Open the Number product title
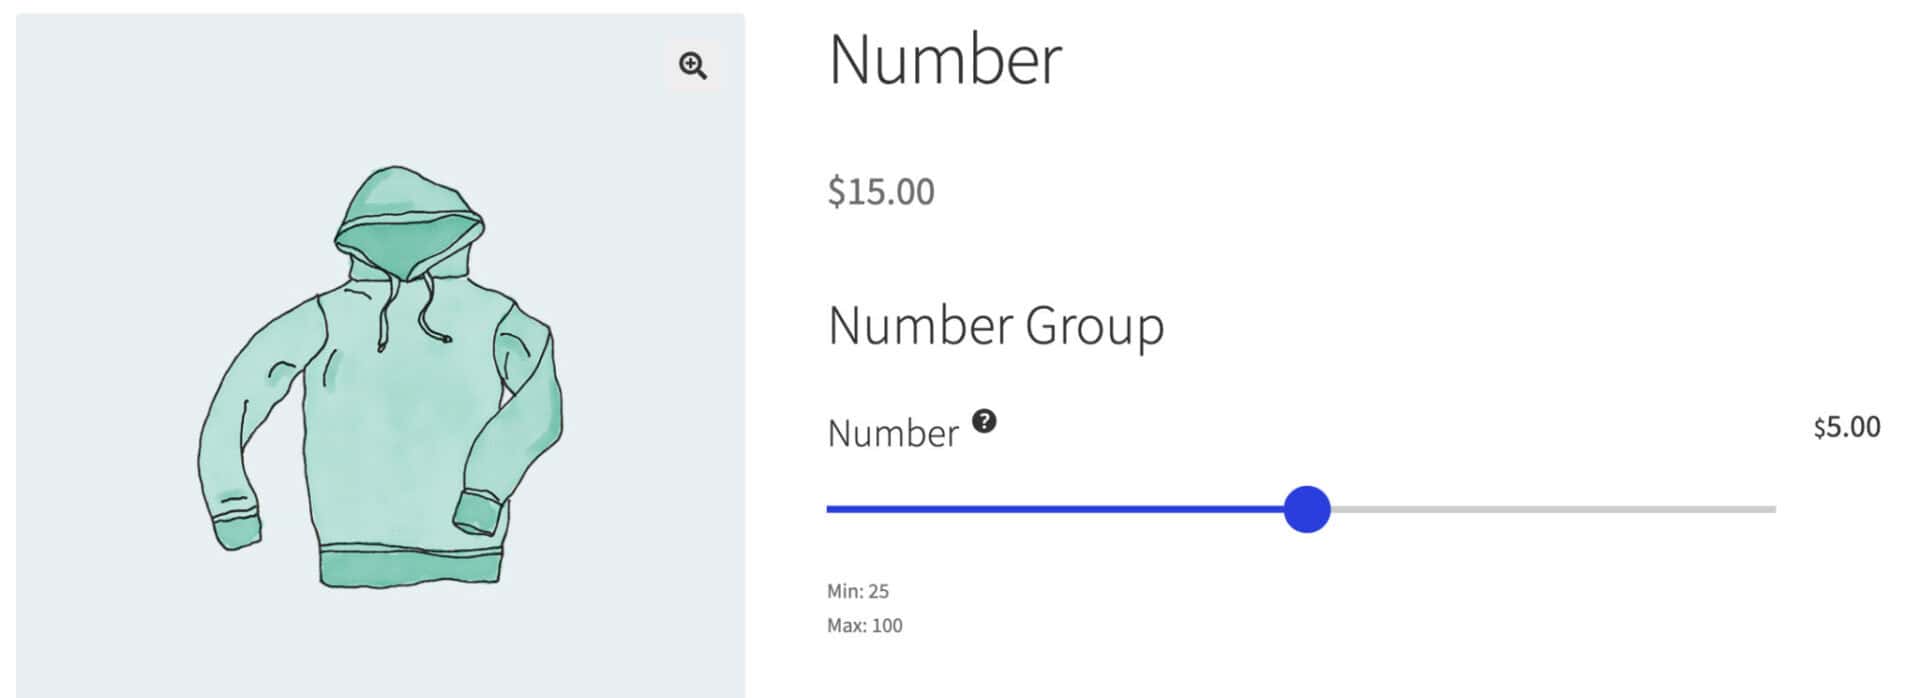This screenshot has width=1920, height=698. click(x=947, y=60)
